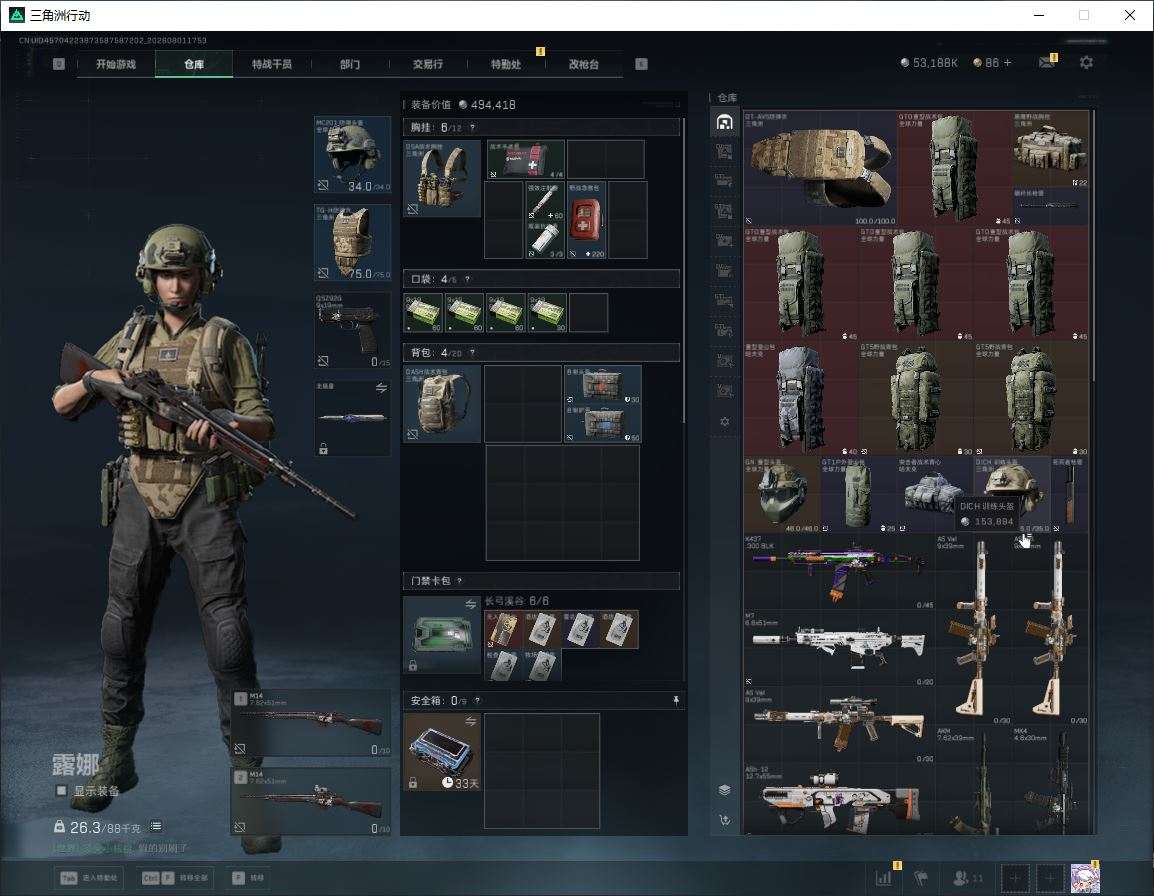Image resolution: width=1154 pixels, height=896 pixels.
Task: Select the DASH tactical backpack item
Action: pos(442,403)
